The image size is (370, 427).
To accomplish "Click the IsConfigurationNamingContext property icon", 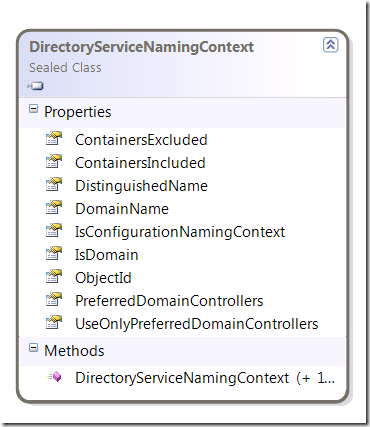I will tap(54, 230).
